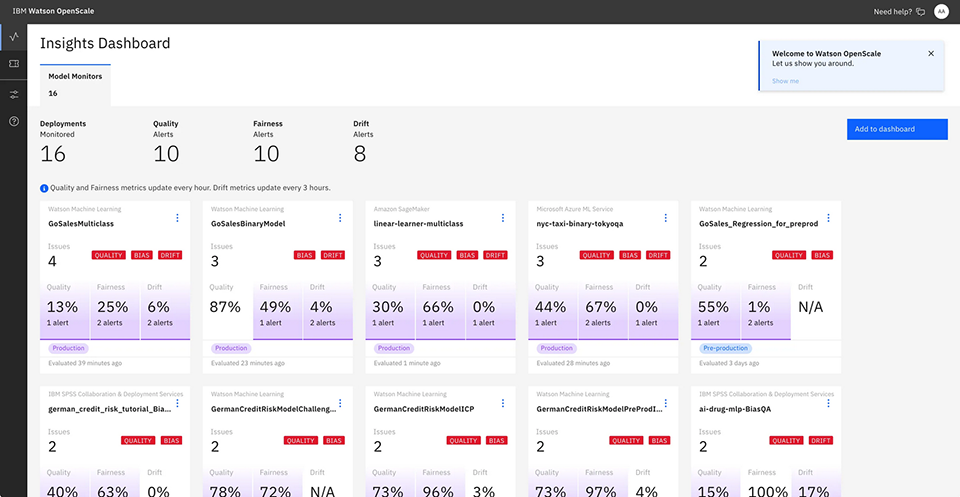Click Production tag on GoSalesMulticlass card

[69, 348]
